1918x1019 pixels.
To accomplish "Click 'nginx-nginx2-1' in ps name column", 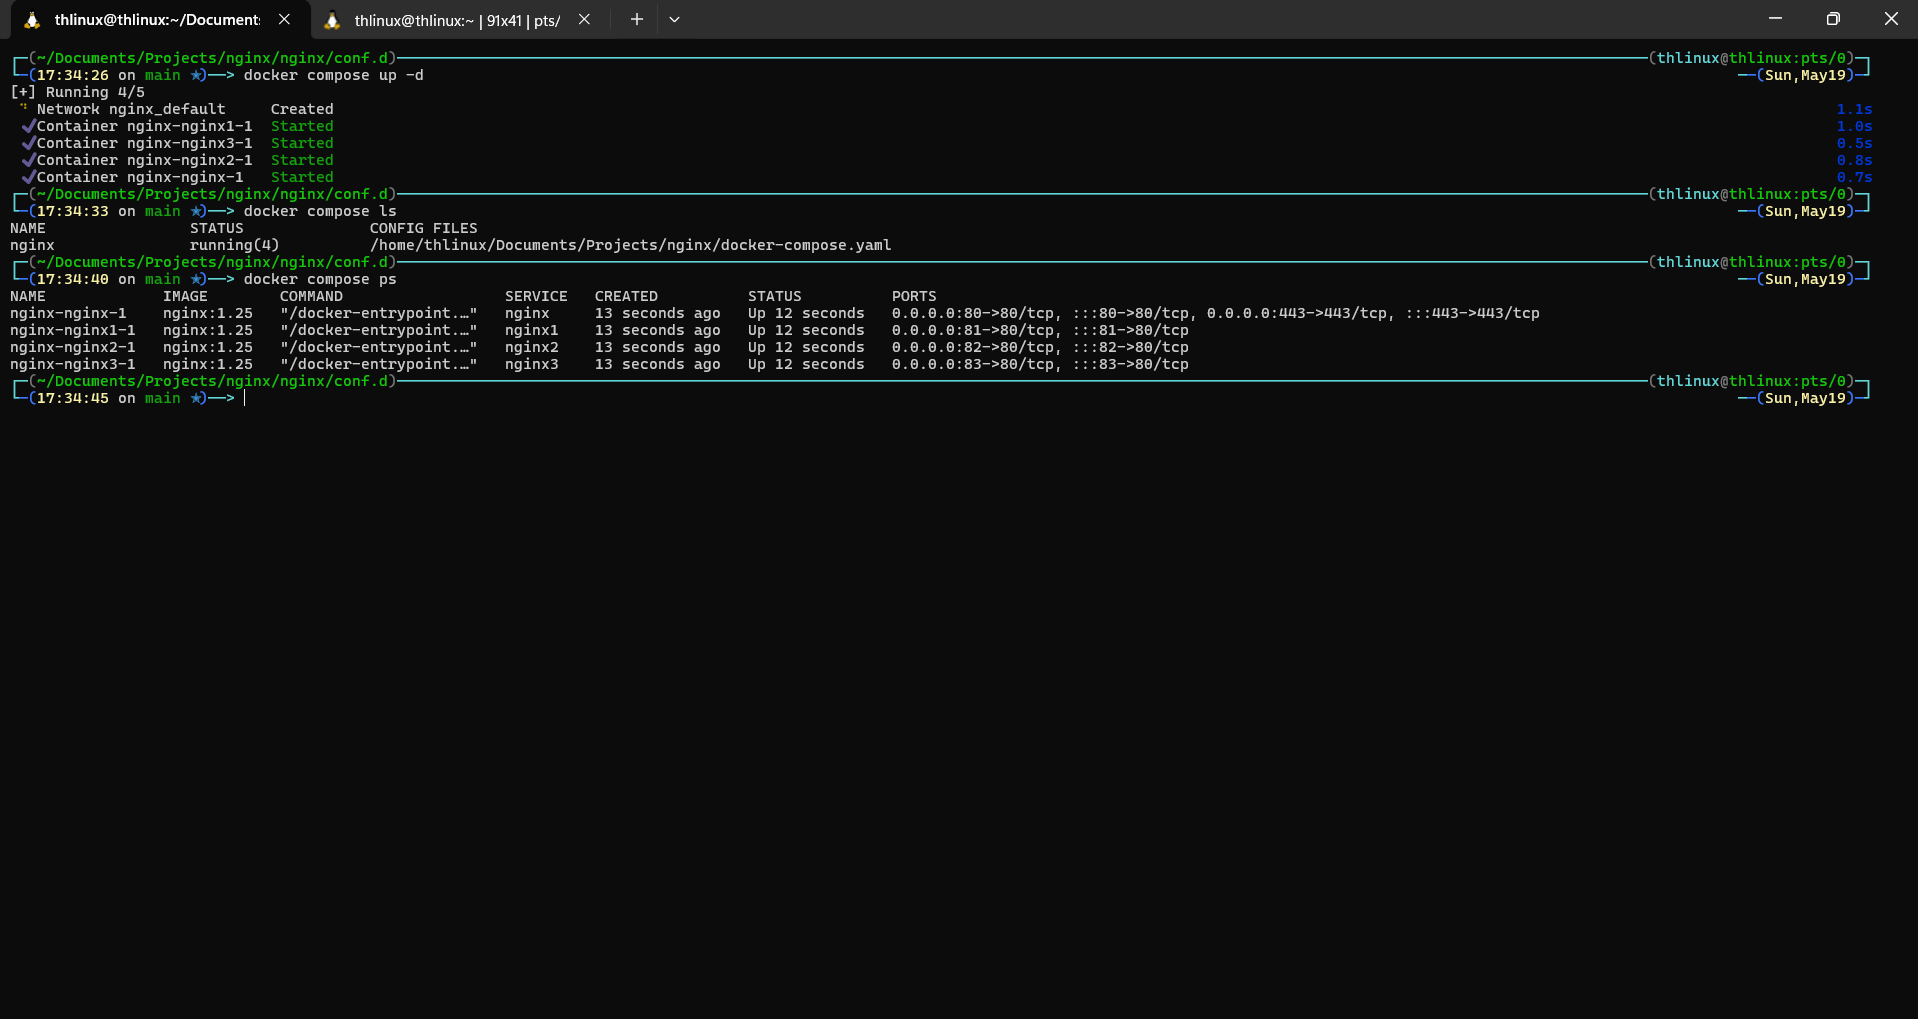I will pos(73,348).
